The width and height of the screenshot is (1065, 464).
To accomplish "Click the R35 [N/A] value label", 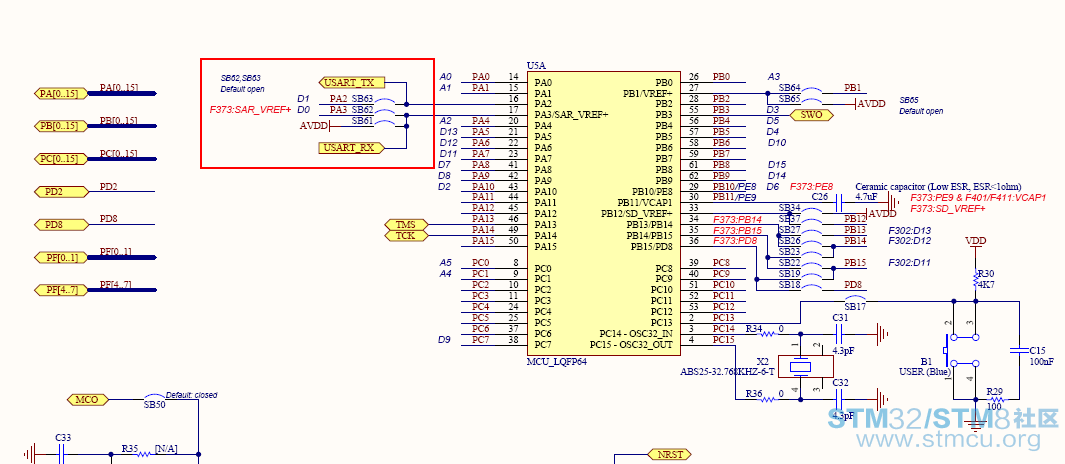I will tap(166, 449).
